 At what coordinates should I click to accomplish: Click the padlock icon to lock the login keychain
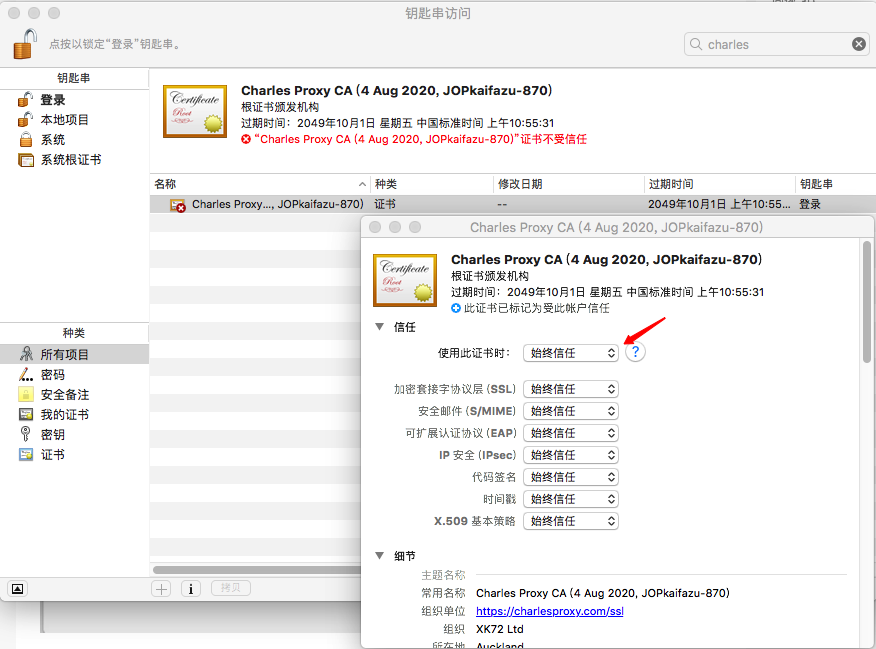[x=25, y=44]
